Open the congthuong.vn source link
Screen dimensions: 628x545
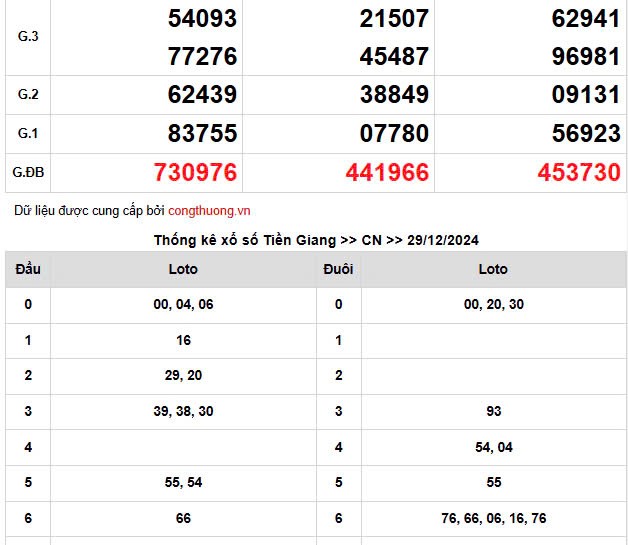[209, 211]
